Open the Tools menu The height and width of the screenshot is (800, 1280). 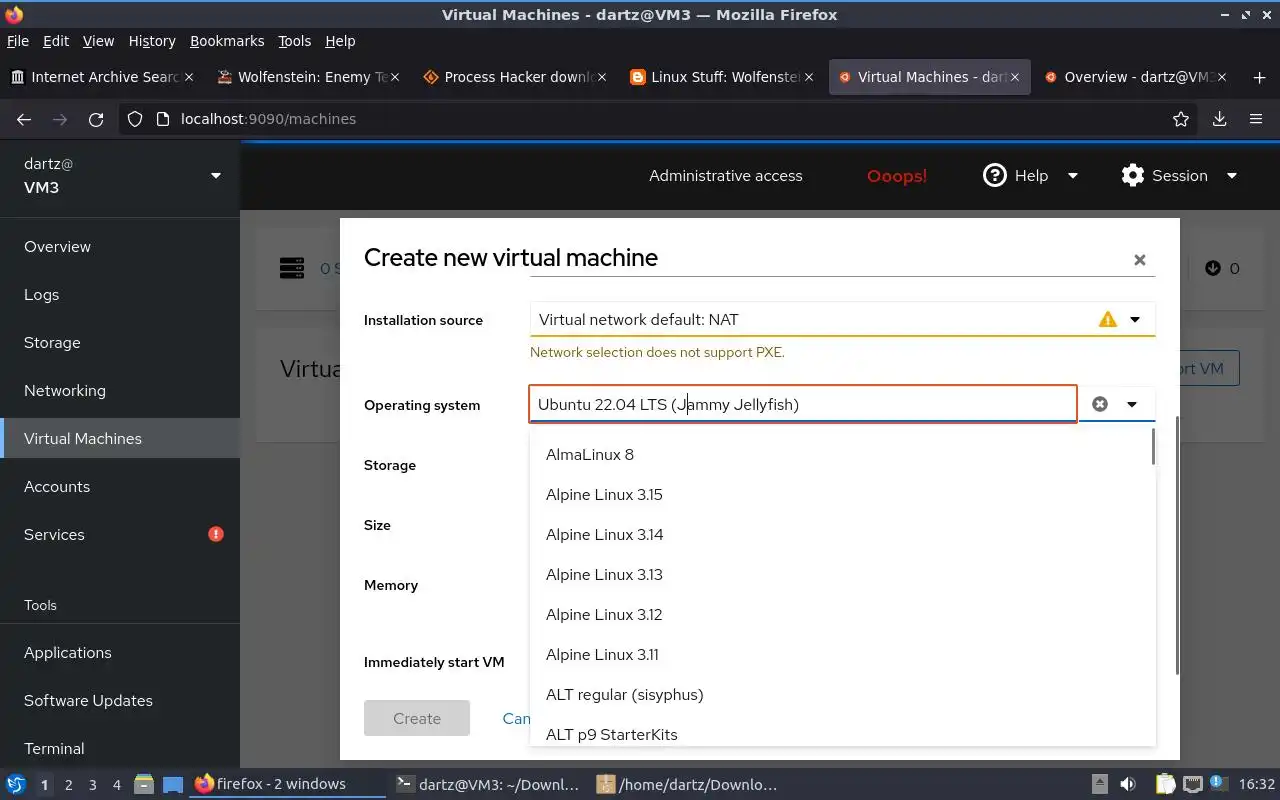tap(294, 41)
